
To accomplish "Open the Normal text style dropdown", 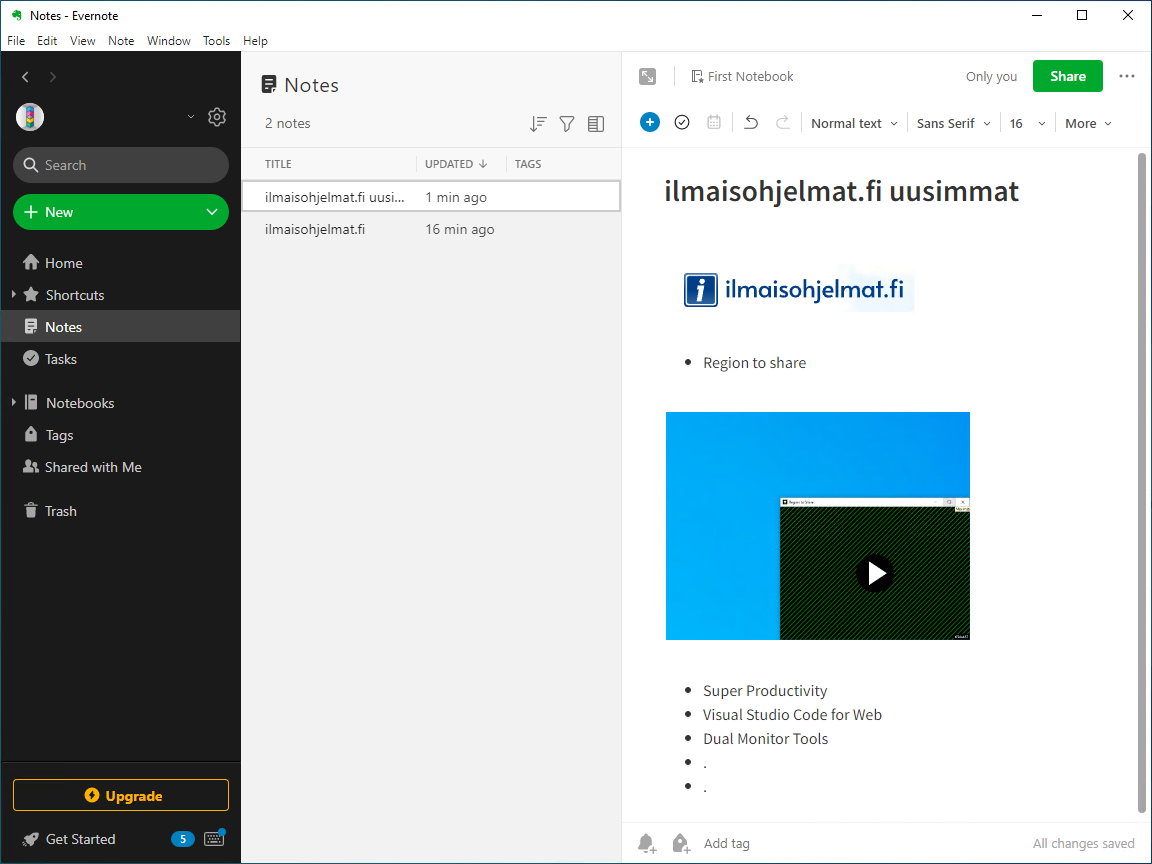I will click(854, 123).
